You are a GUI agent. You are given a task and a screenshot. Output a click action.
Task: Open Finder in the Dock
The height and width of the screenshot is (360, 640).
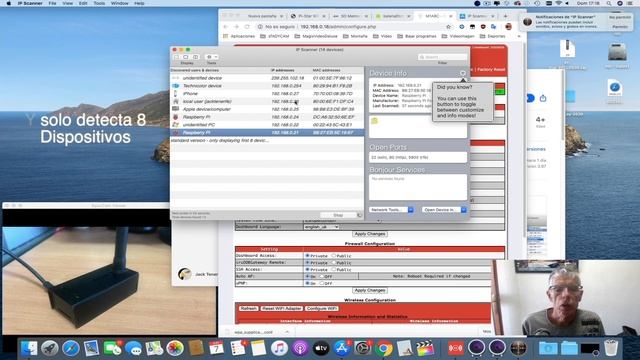coord(29,348)
